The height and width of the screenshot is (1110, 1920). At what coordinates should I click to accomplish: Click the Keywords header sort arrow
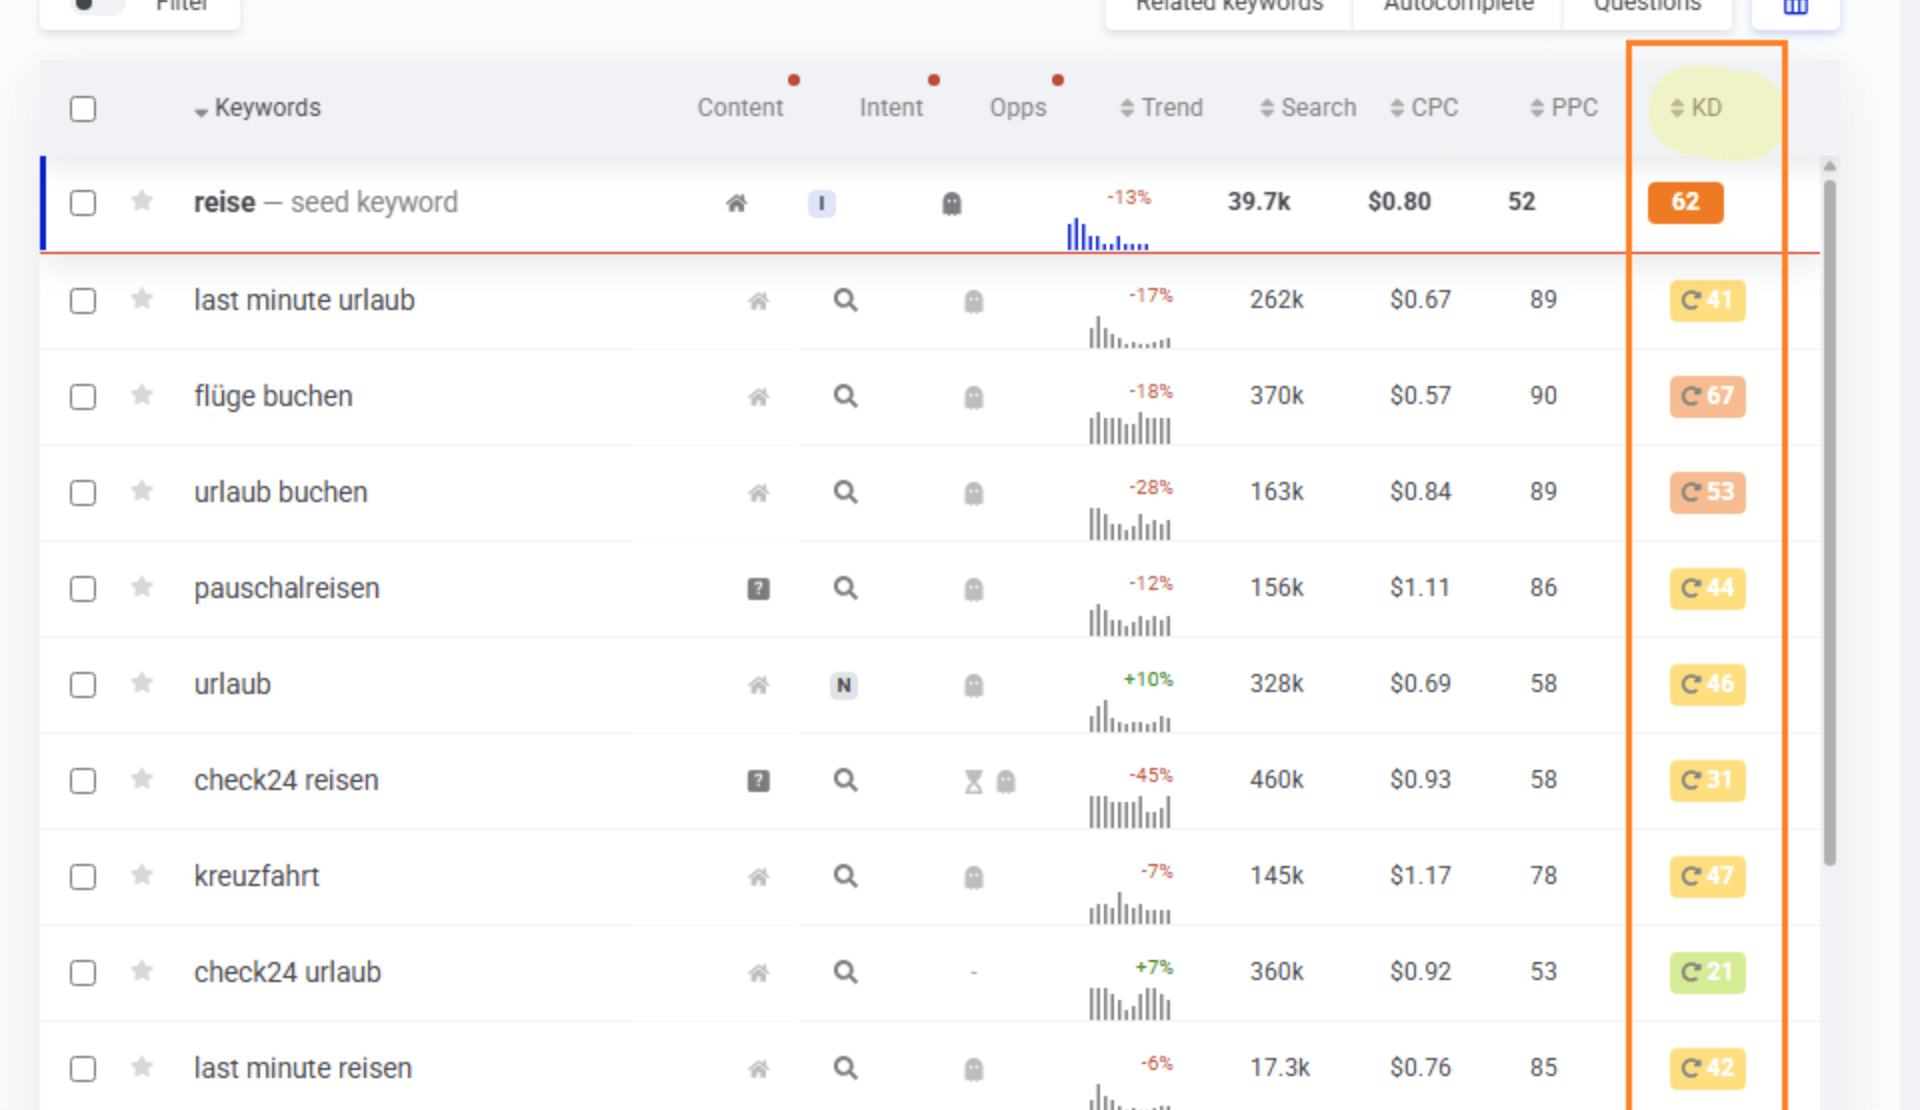(201, 110)
